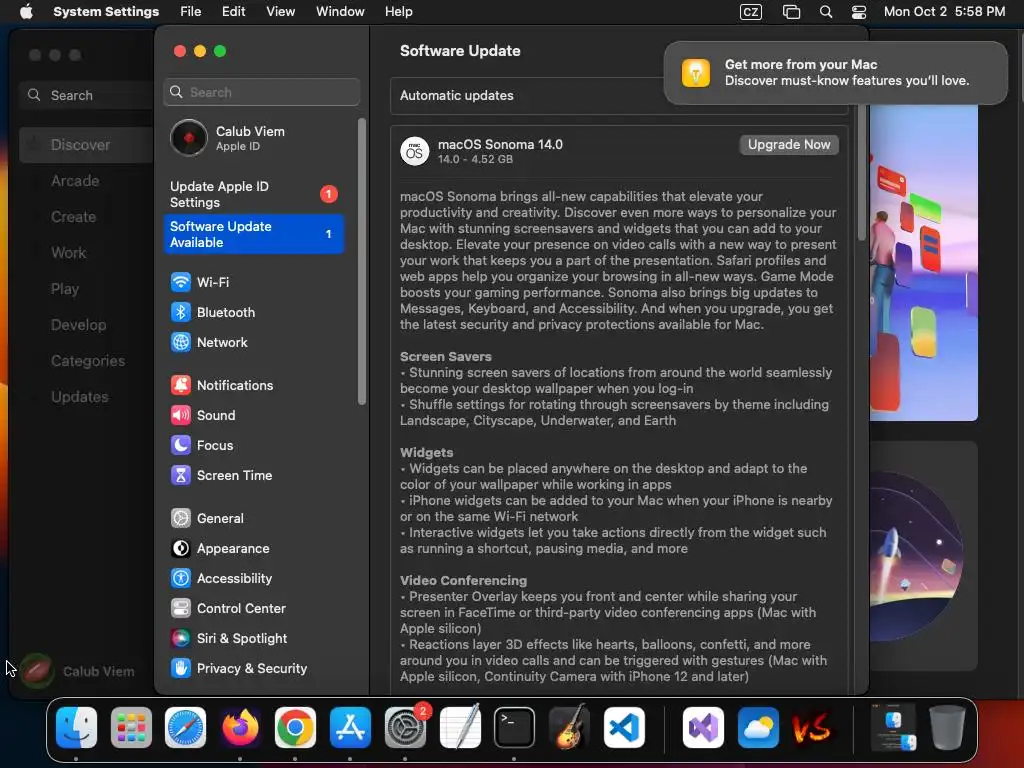Select Work in App Store sidebar
This screenshot has height=768, width=1024.
click(x=68, y=253)
